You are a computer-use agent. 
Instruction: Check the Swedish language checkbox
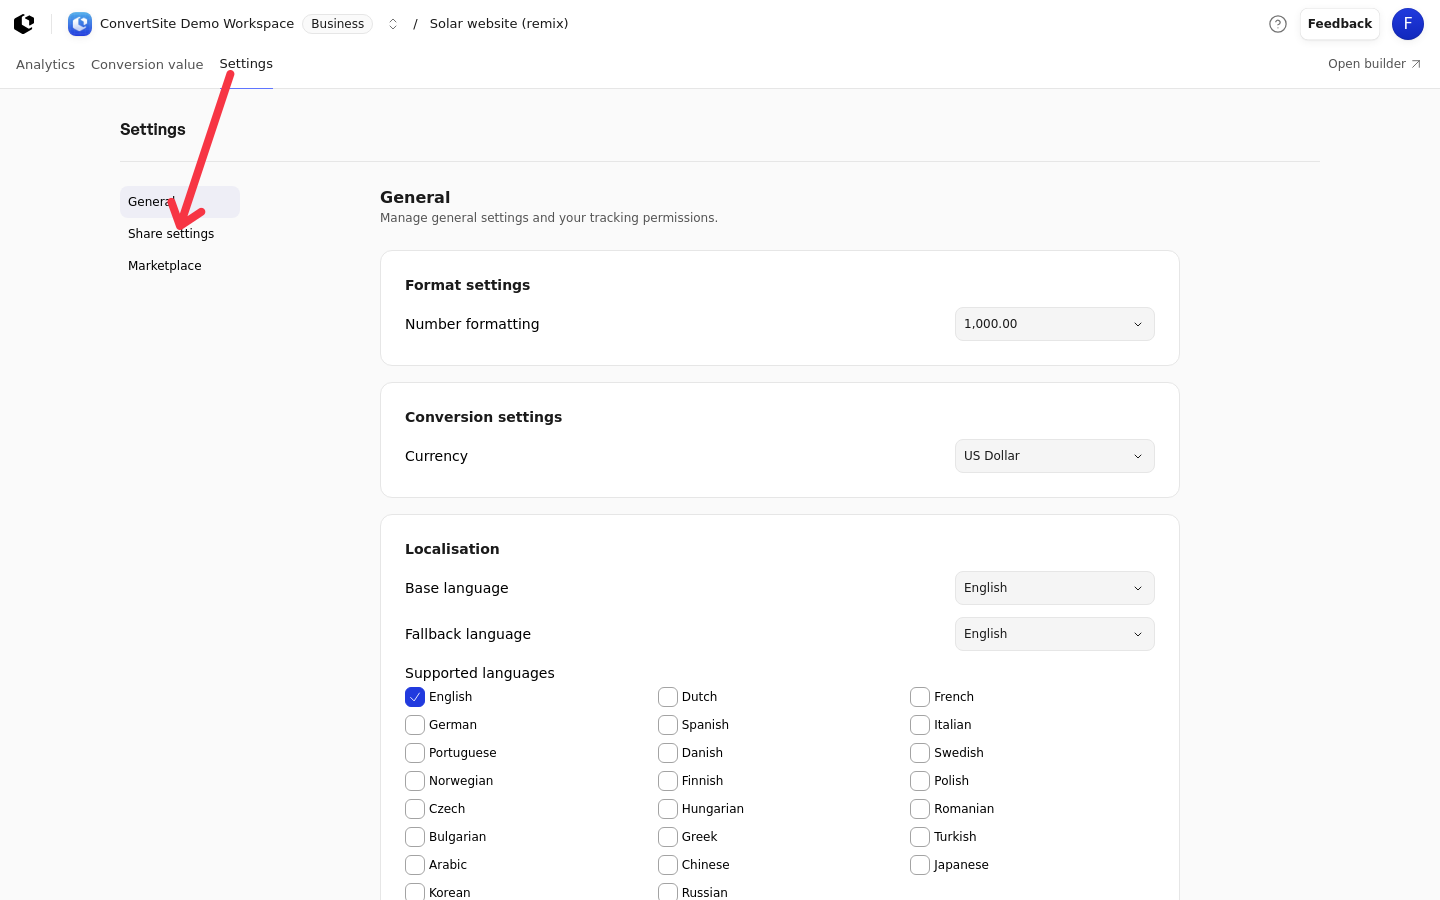(x=920, y=753)
